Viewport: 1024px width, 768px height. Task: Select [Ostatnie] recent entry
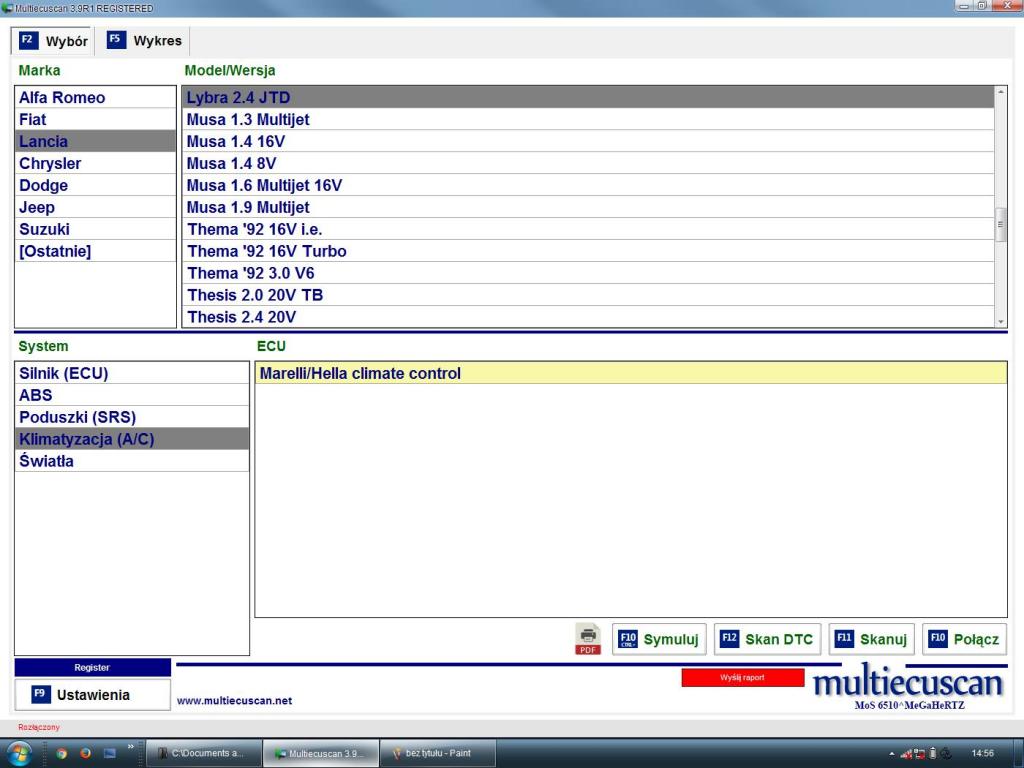click(95, 251)
